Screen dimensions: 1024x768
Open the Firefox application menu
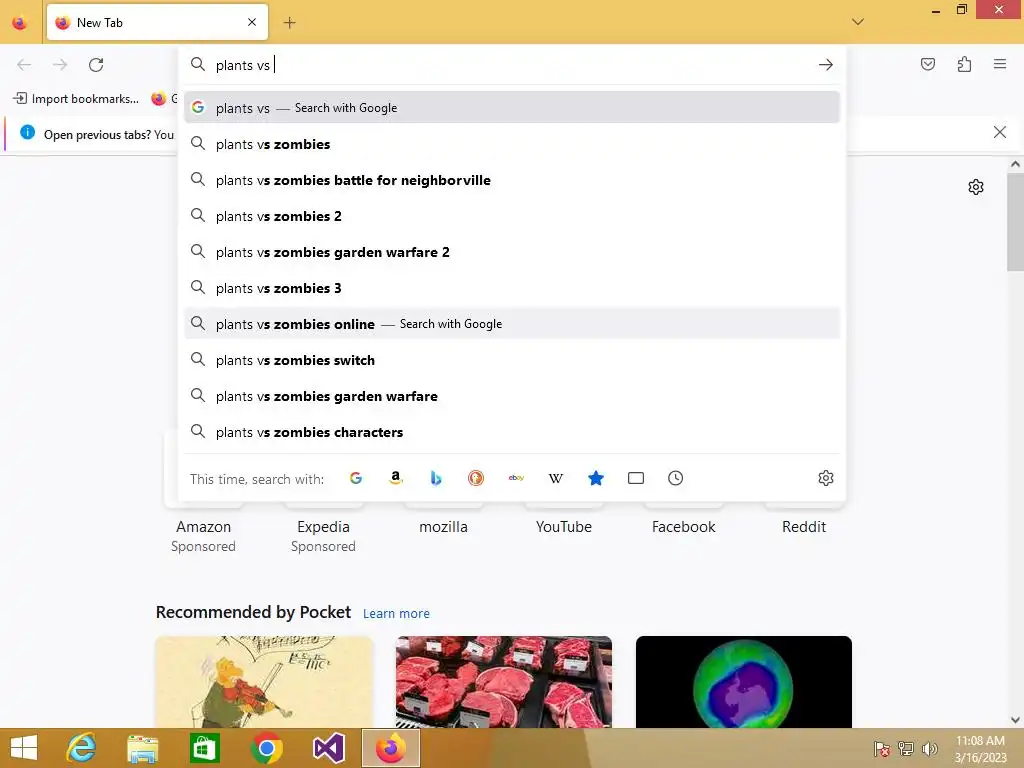pos(1000,64)
